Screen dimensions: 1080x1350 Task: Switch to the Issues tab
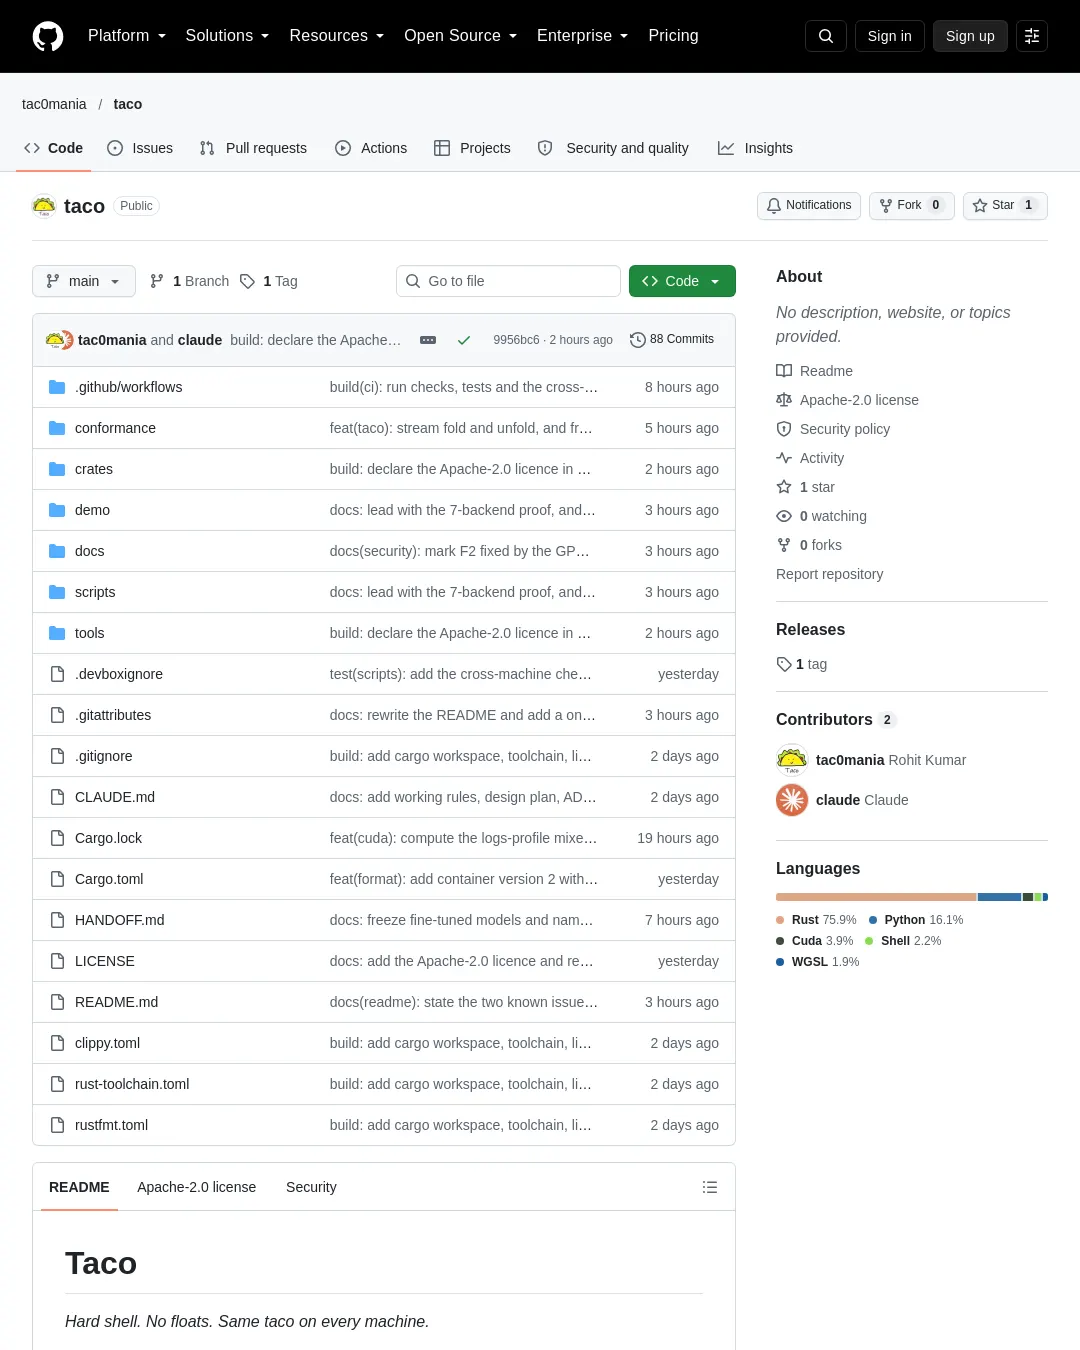[x=140, y=148]
